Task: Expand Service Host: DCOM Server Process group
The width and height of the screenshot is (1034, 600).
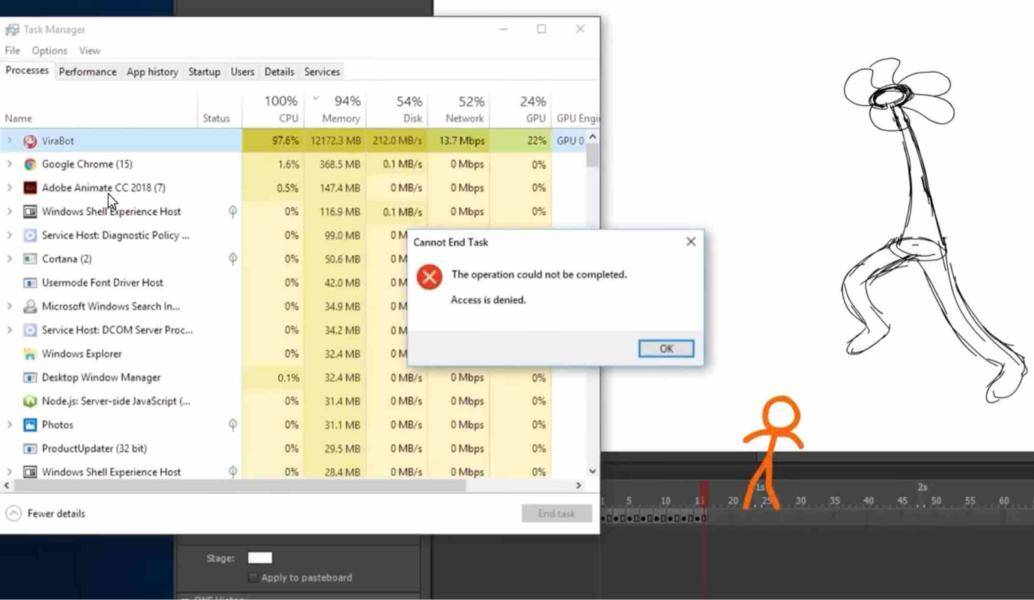Action: pos(9,330)
